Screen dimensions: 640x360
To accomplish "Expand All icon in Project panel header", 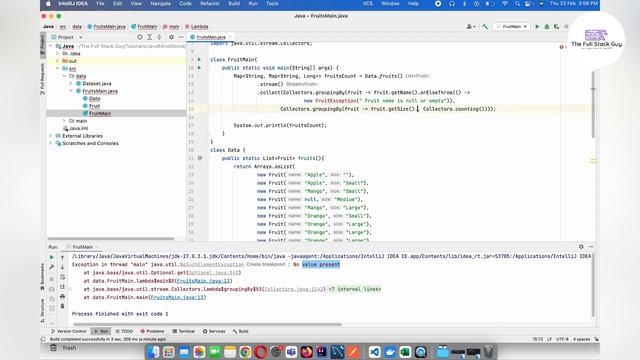I will [149, 37].
